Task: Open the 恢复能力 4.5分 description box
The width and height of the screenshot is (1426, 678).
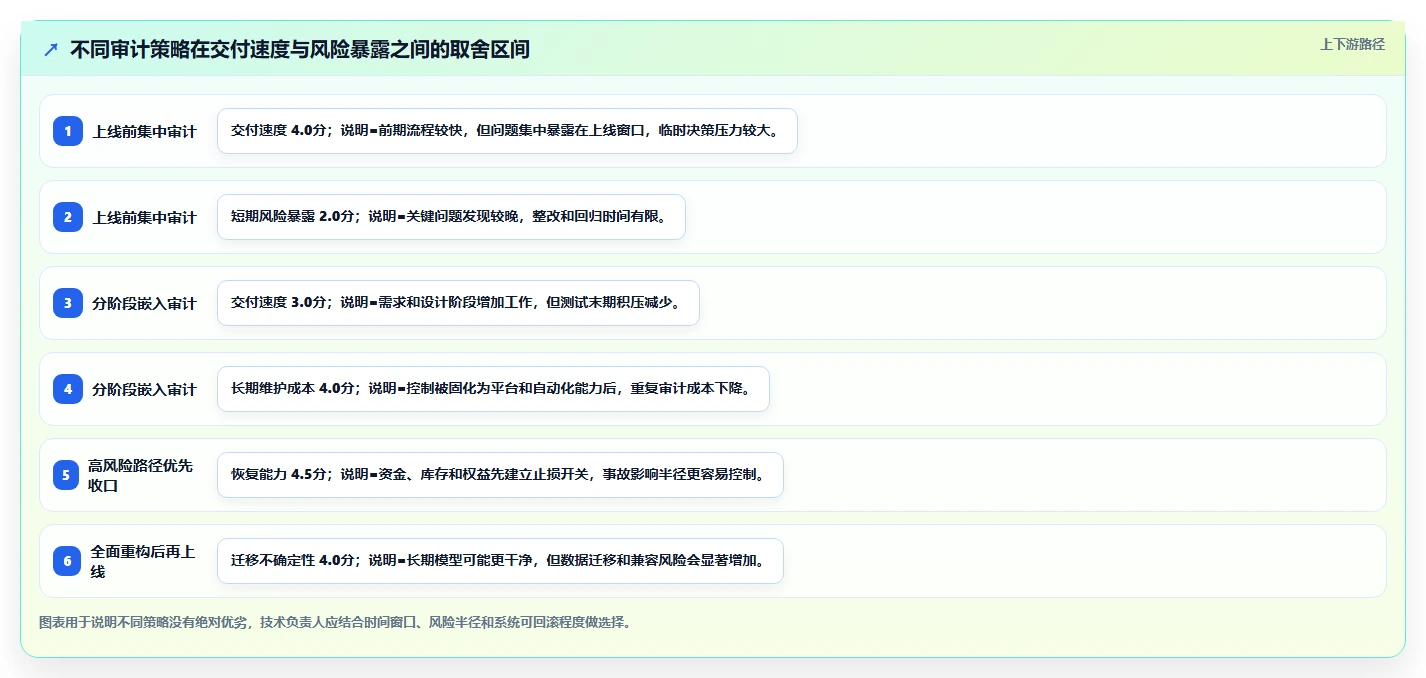Action: click(500, 475)
